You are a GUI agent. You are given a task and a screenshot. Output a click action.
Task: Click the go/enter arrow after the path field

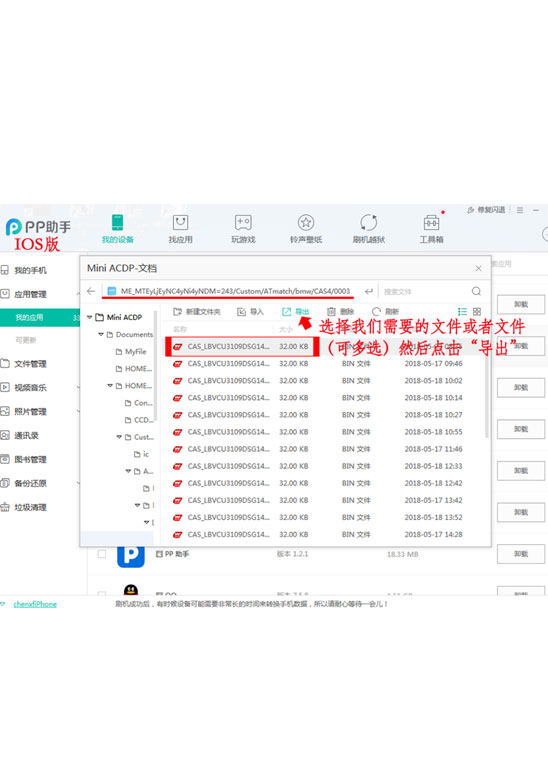coord(369,291)
